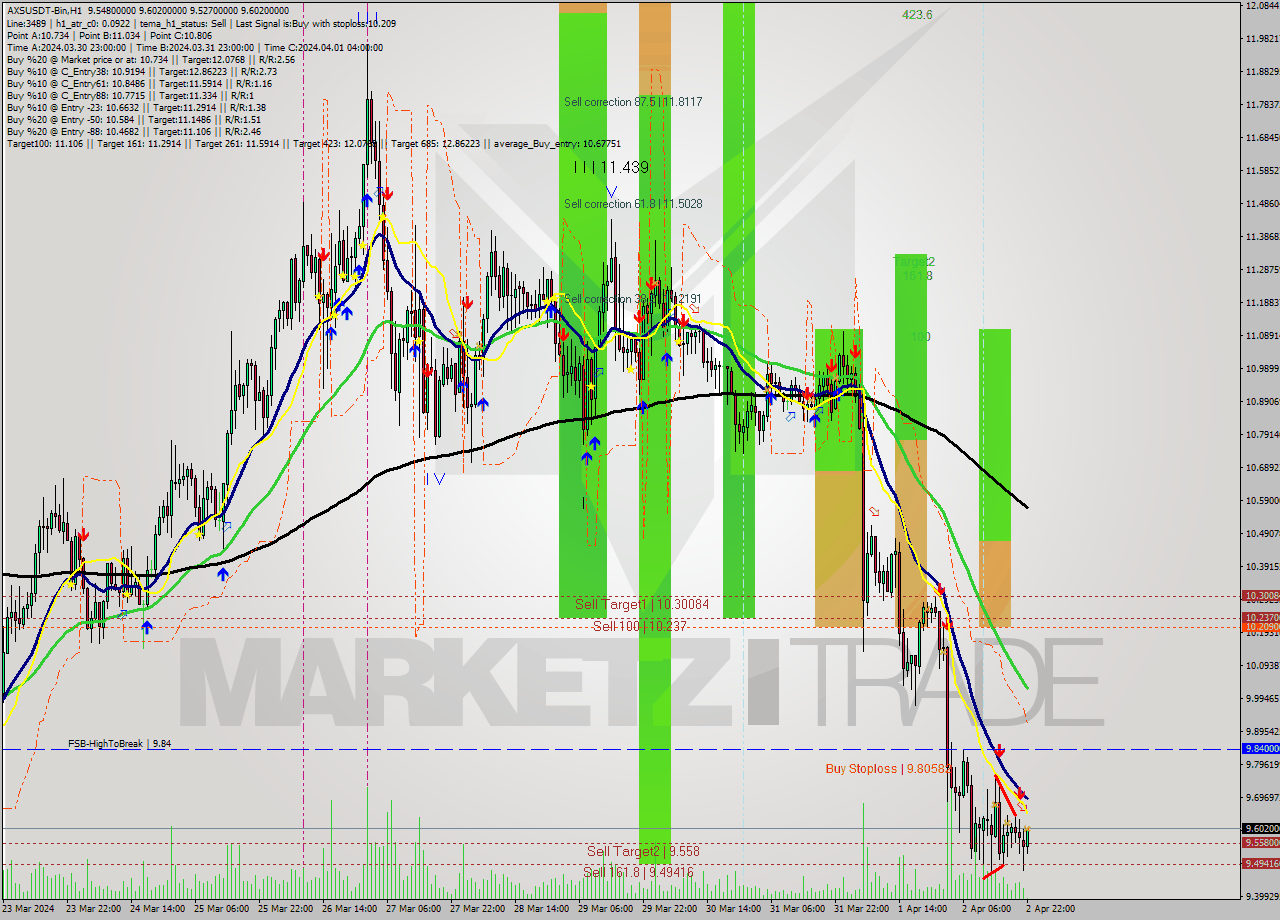Click the 10.0938 price axis value
Viewport: 1280px width, 920px height.
[1262, 666]
